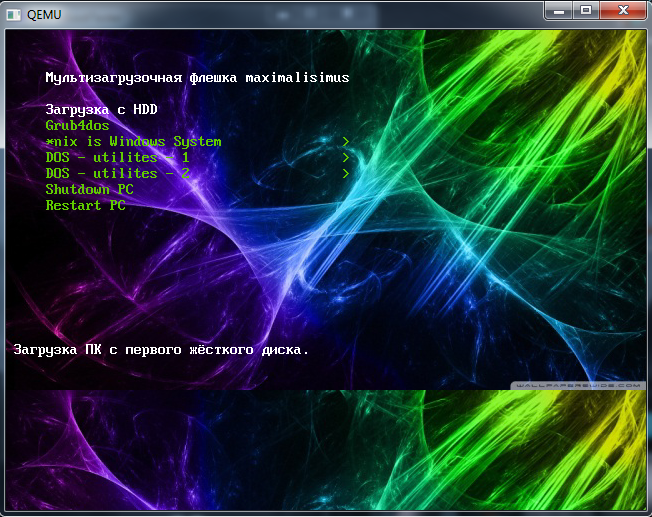Minimize the QEMU window

558,10
